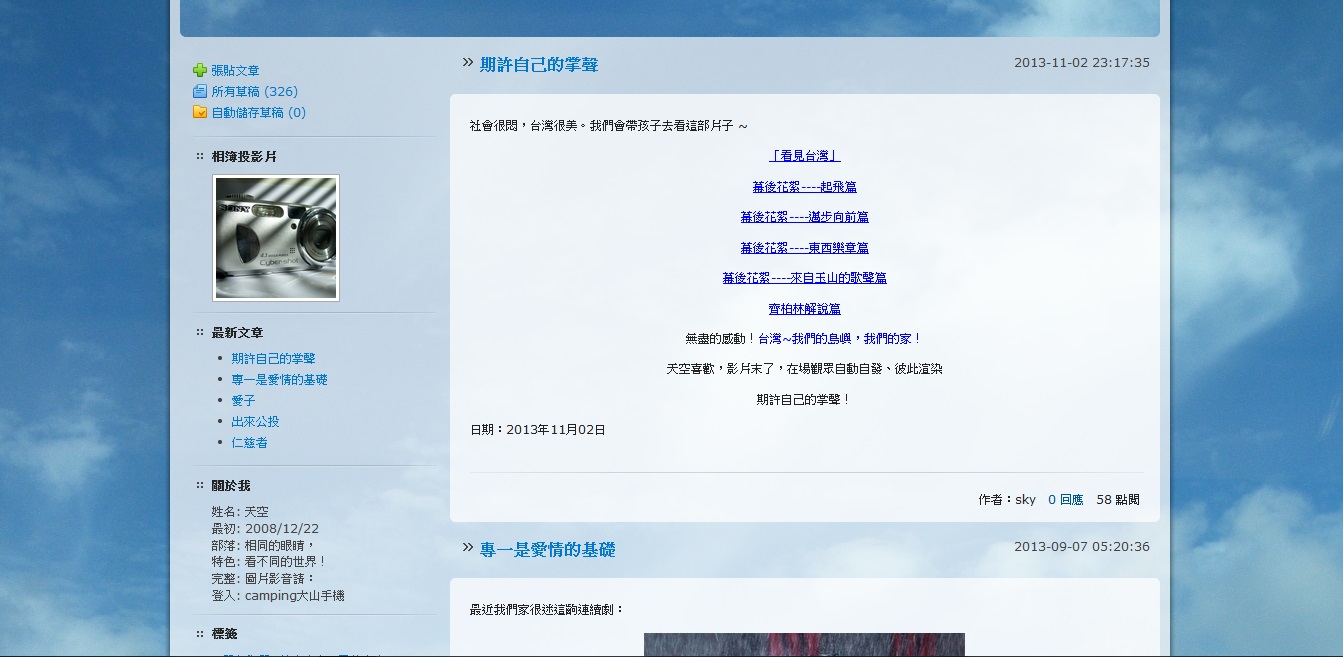This screenshot has width=1343, height=657.
Task: Click the folder icon beside 自動儲存草稿
Action: pyautogui.click(x=200, y=112)
